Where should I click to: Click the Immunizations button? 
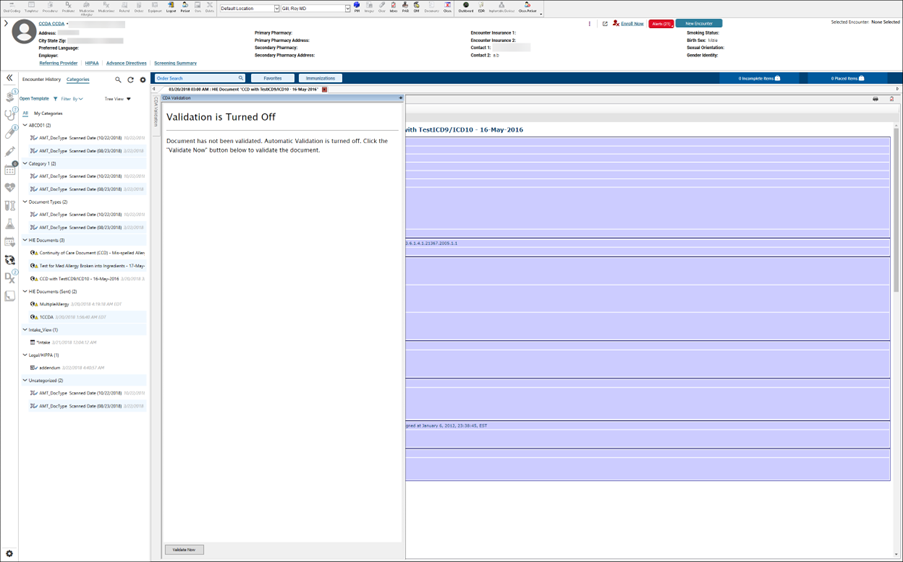320,78
